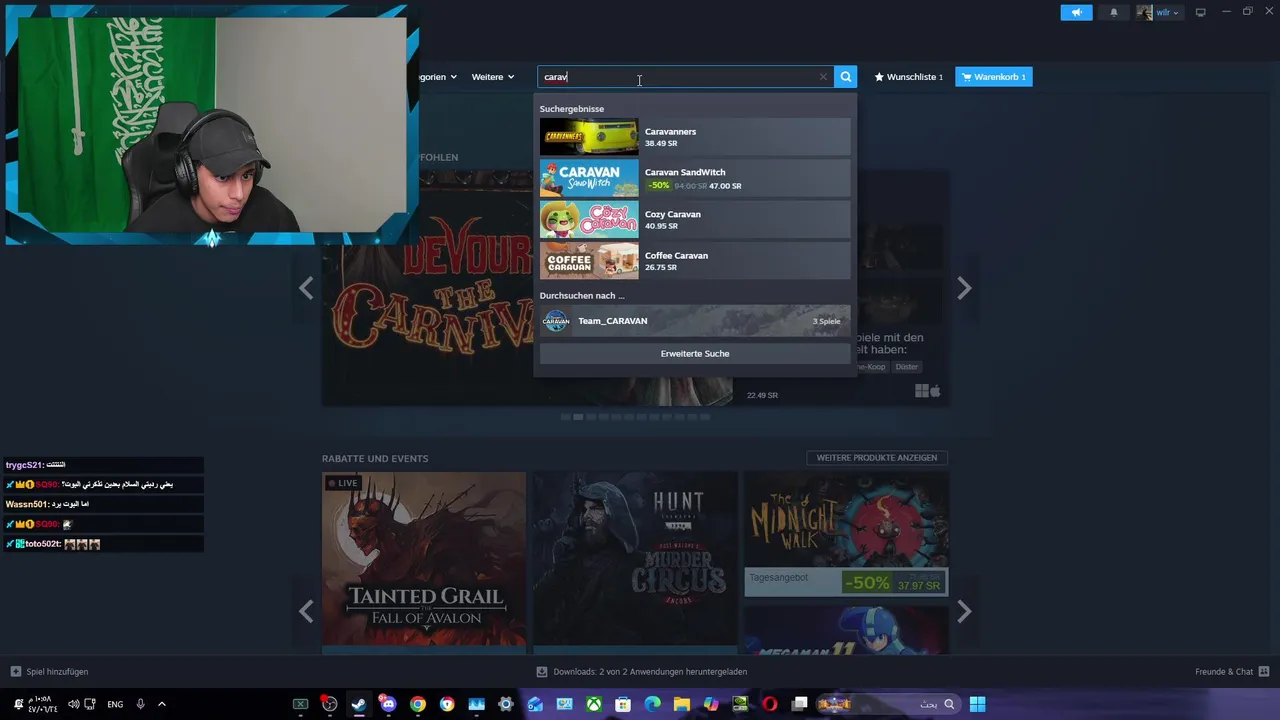Open NVIDIA app from the taskbar
1280x720 pixels.
(x=740, y=704)
